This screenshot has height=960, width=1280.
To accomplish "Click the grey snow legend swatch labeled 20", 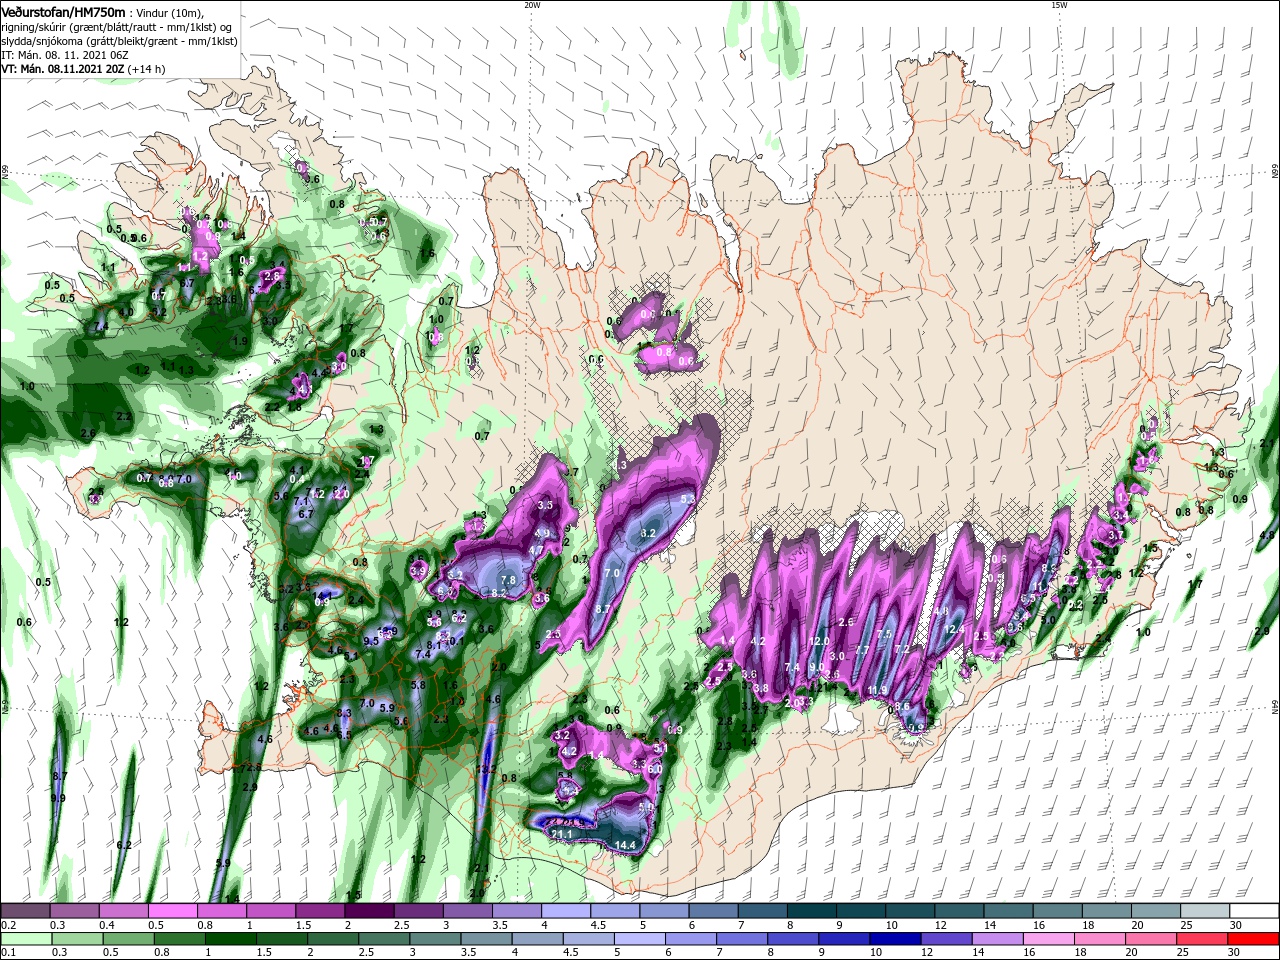I will [1157, 911].
